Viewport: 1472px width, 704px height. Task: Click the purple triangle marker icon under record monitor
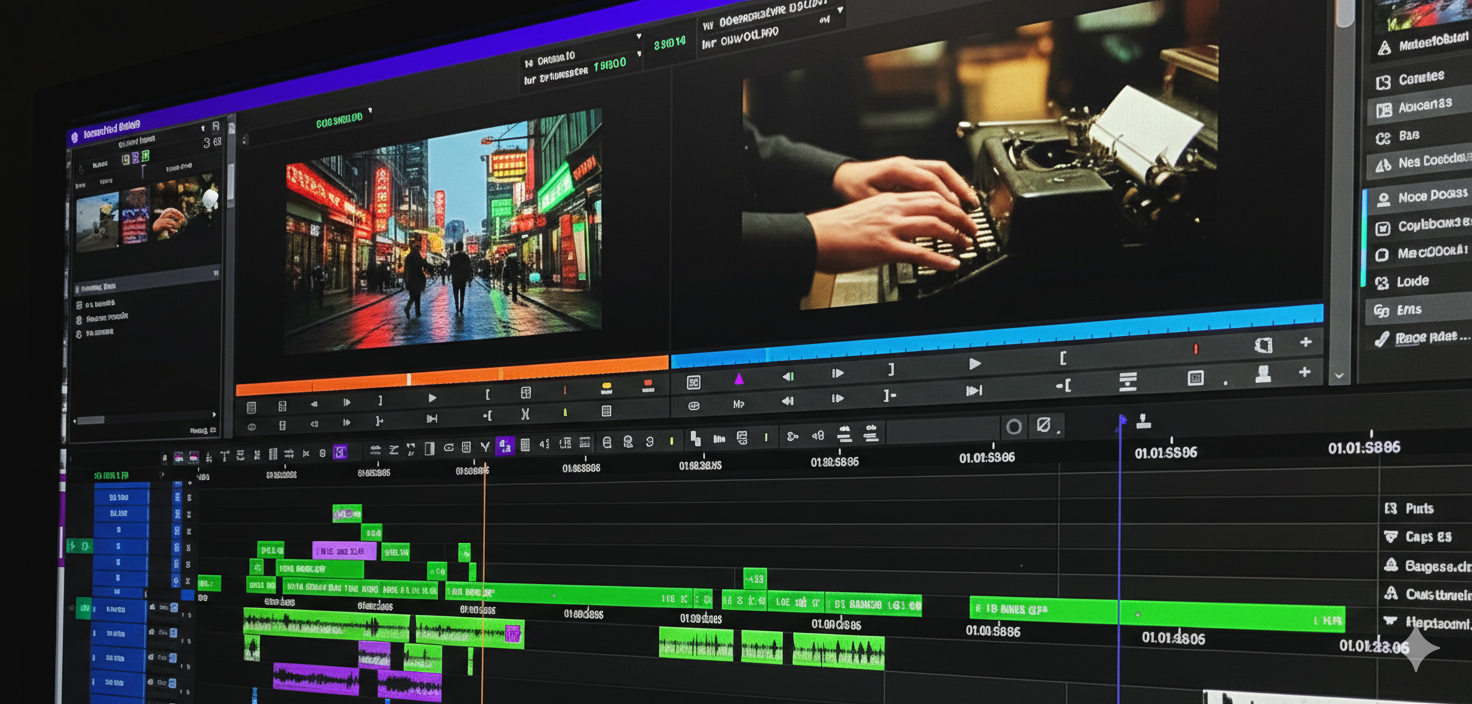pyautogui.click(x=739, y=378)
